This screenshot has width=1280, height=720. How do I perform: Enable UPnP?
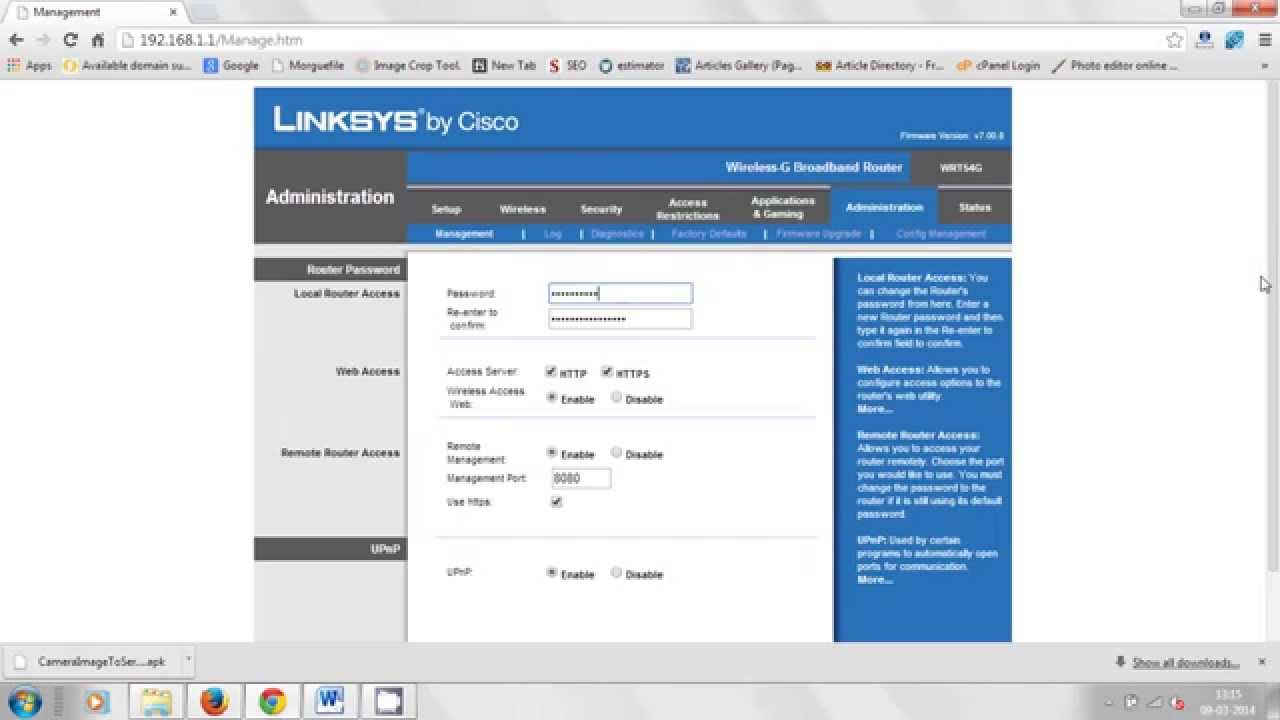551,573
